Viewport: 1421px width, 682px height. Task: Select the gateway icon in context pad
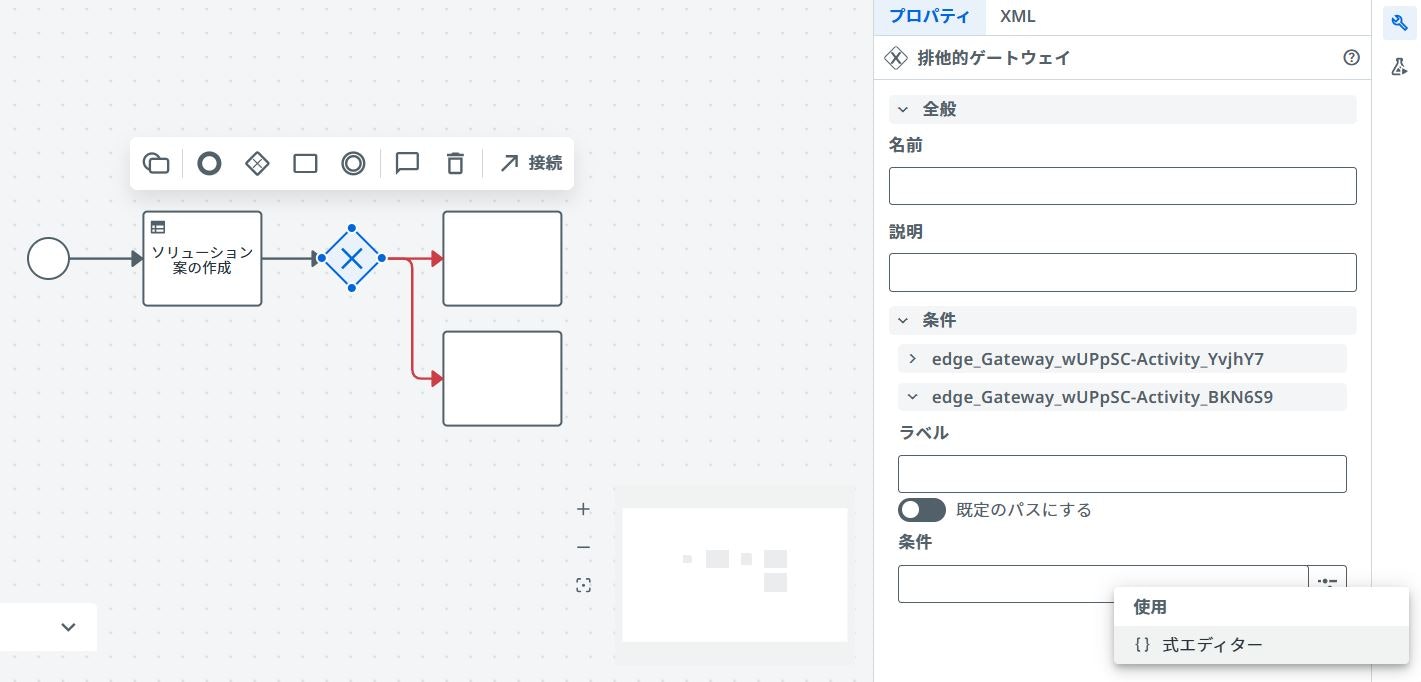pos(257,163)
